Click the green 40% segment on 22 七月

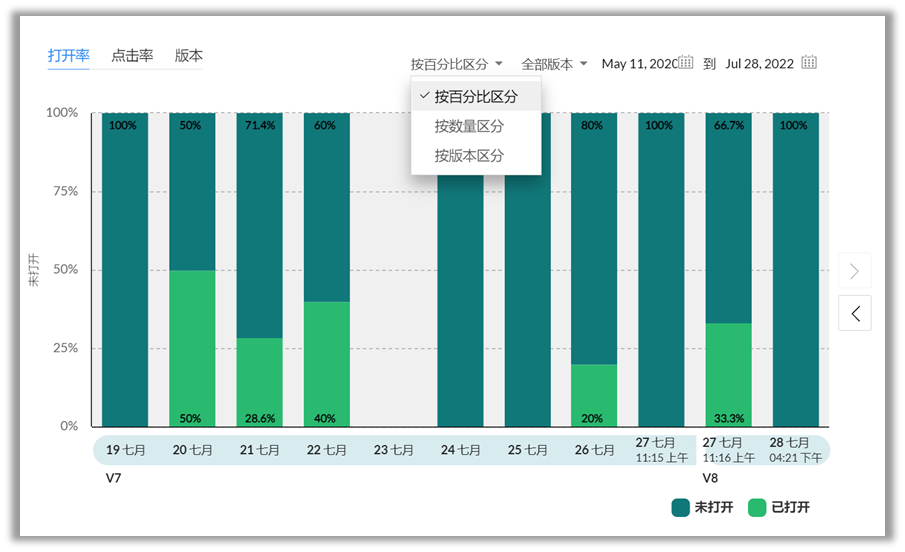(x=327, y=362)
